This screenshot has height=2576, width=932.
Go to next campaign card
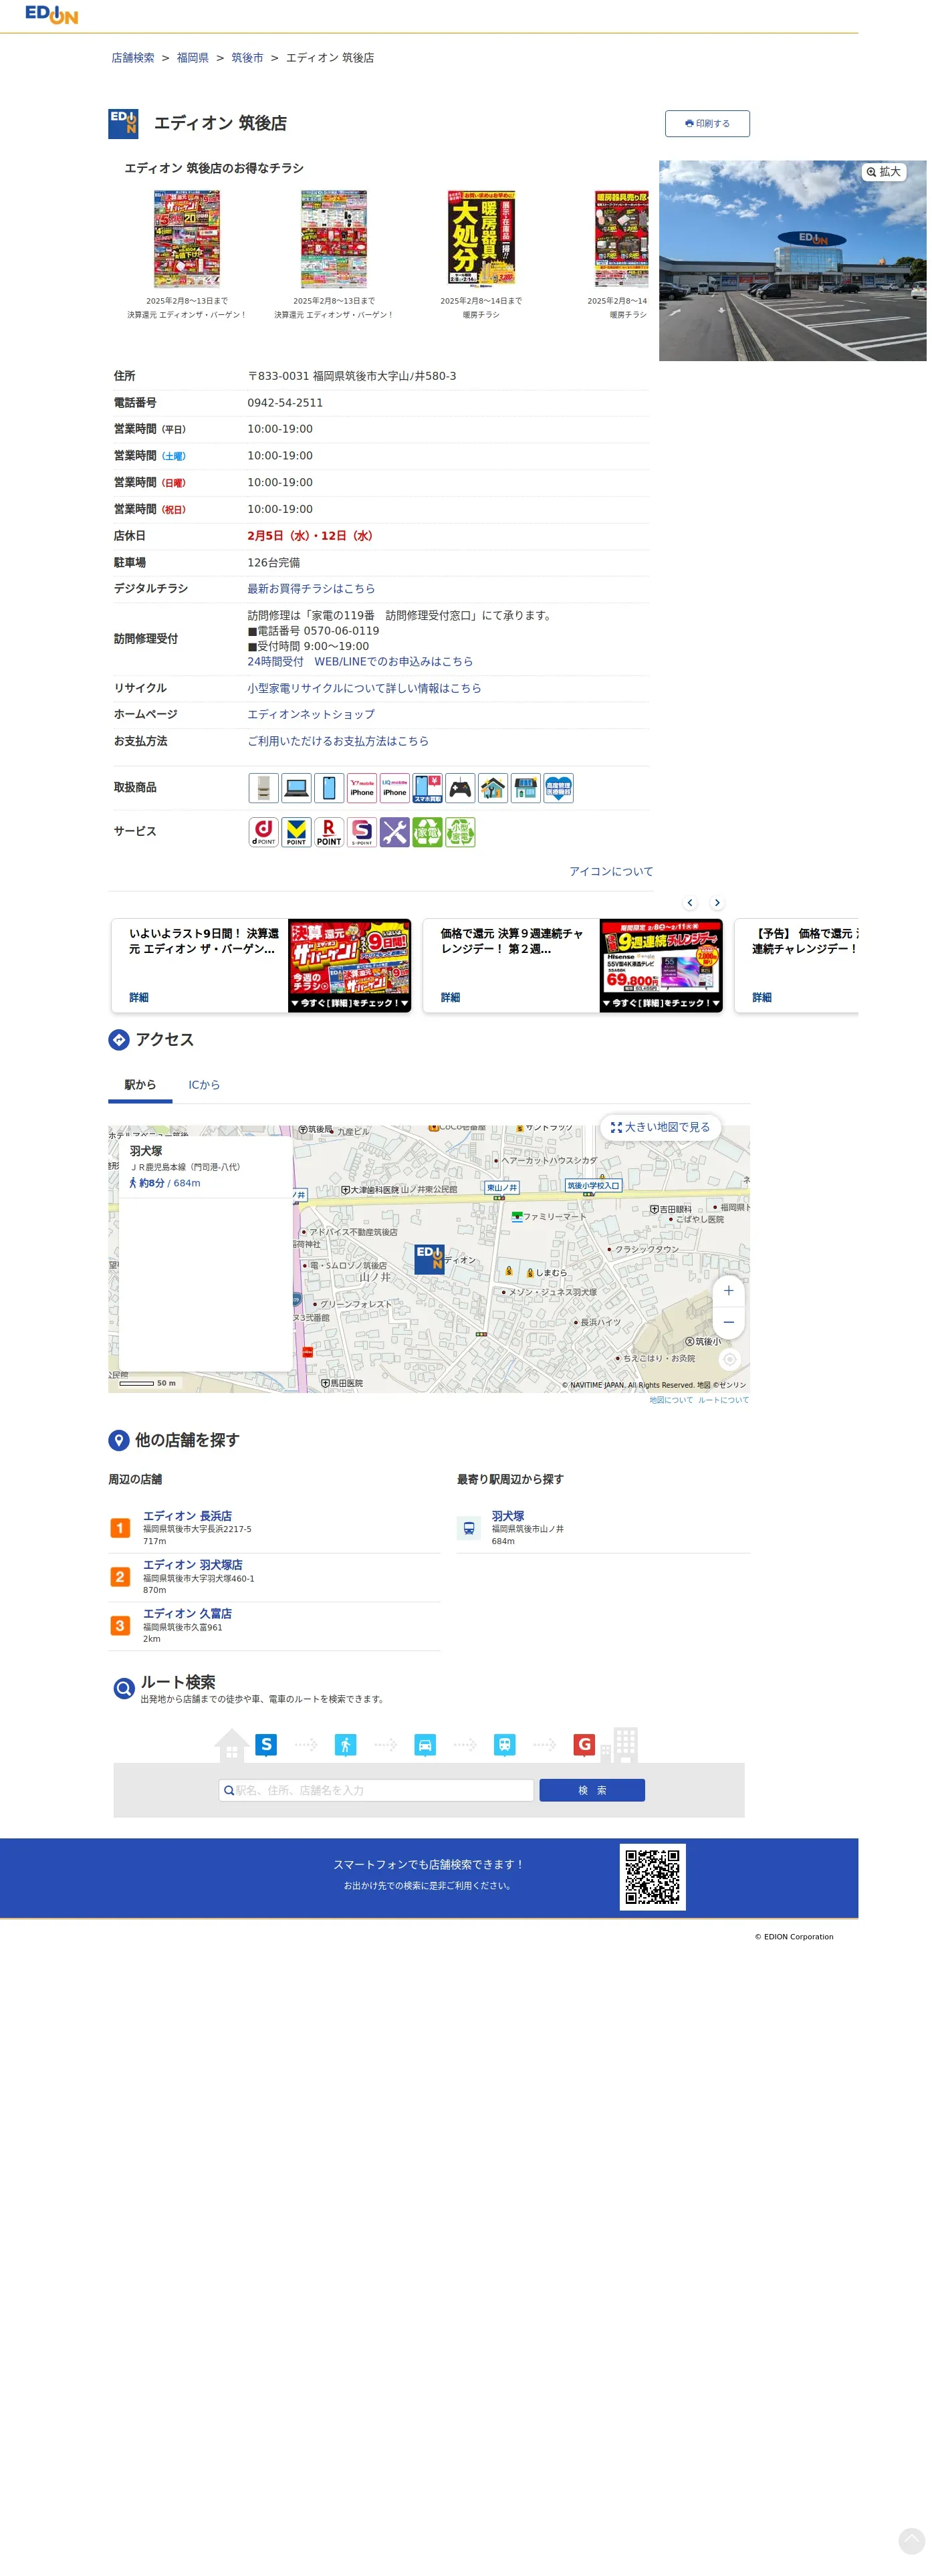coord(717,903)
